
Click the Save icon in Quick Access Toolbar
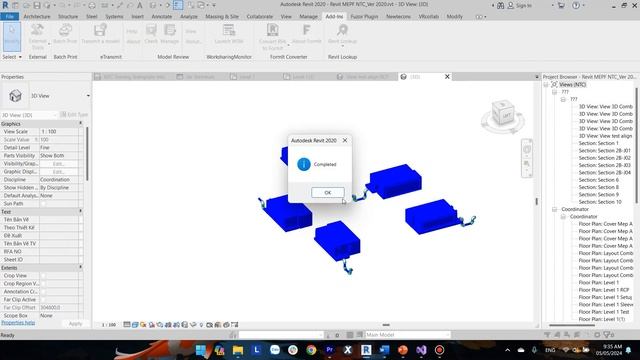coord(37,5)
